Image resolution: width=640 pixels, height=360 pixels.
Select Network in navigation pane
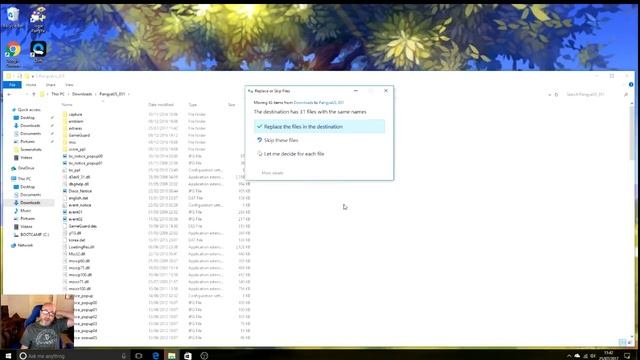(25, 245)
